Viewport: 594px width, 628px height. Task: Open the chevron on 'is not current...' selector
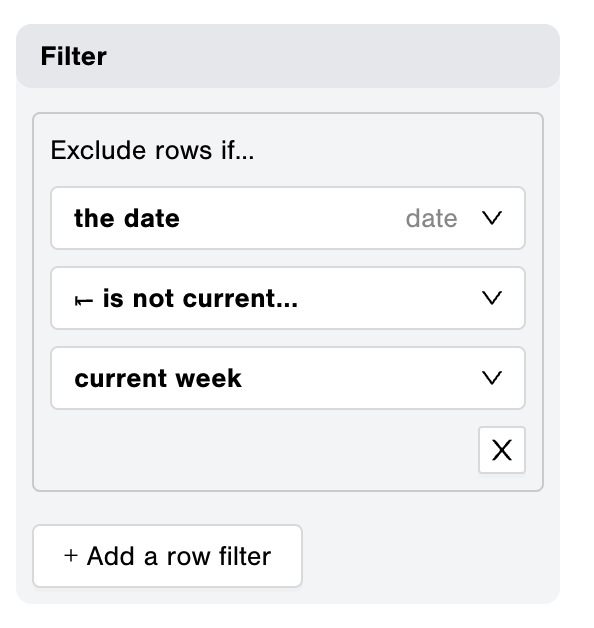pyautogui.click(x=491, y=298)
